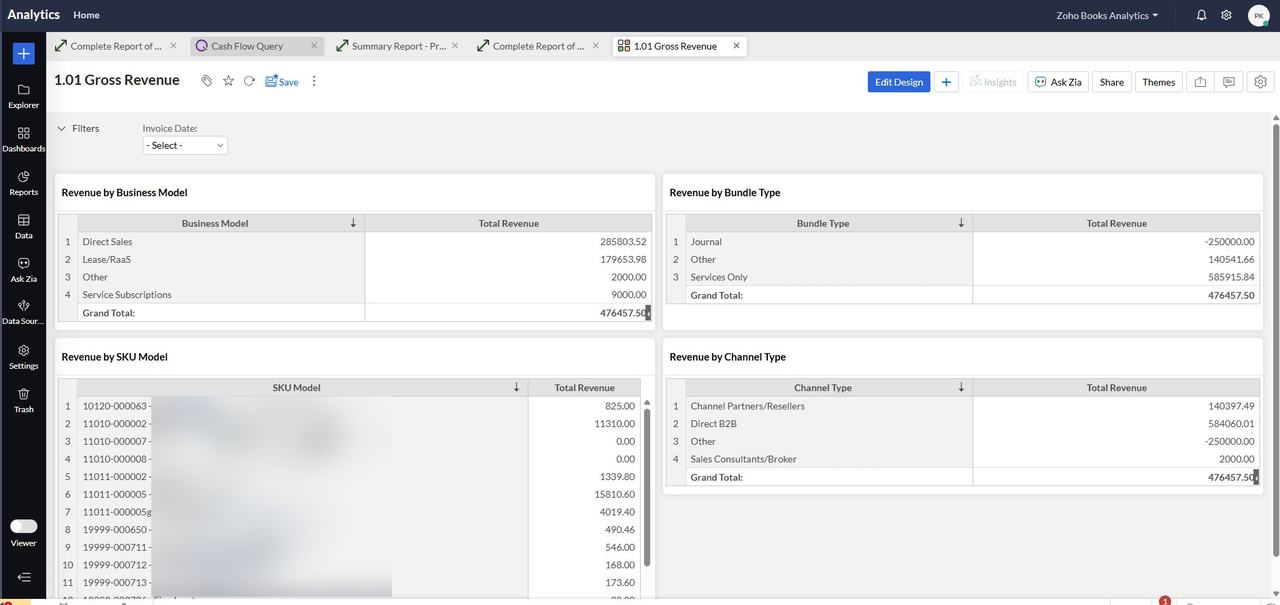Switch to first Complete Report tab

116,46
